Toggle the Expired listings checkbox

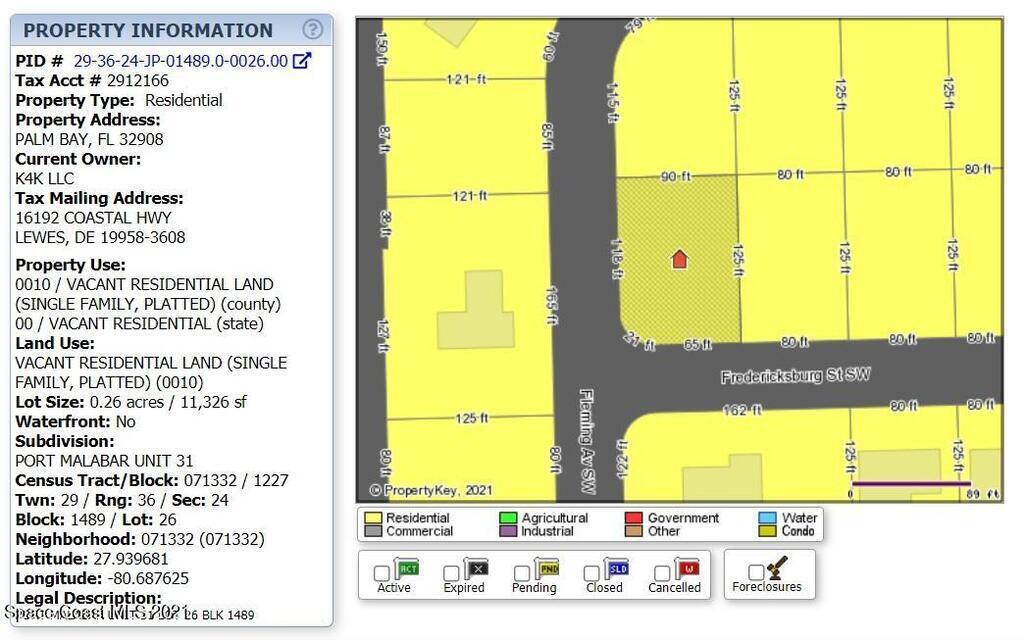click(x=451, y=573)
